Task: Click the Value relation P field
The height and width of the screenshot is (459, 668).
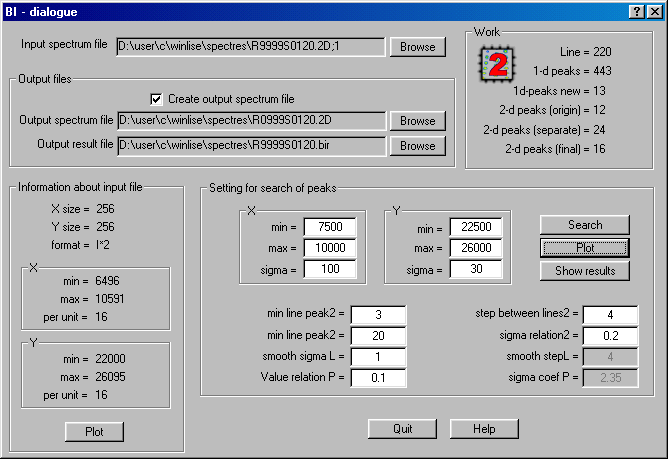Action: [378, 377]
